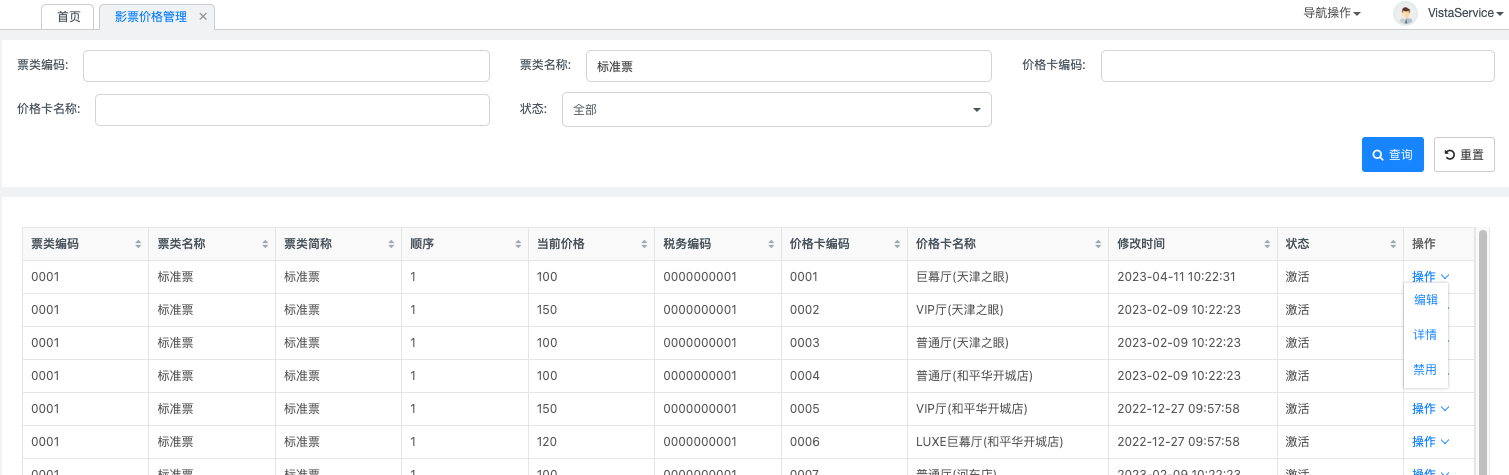Click the user avatar icon
The image size is (1509, 475).
[1406, 13]
